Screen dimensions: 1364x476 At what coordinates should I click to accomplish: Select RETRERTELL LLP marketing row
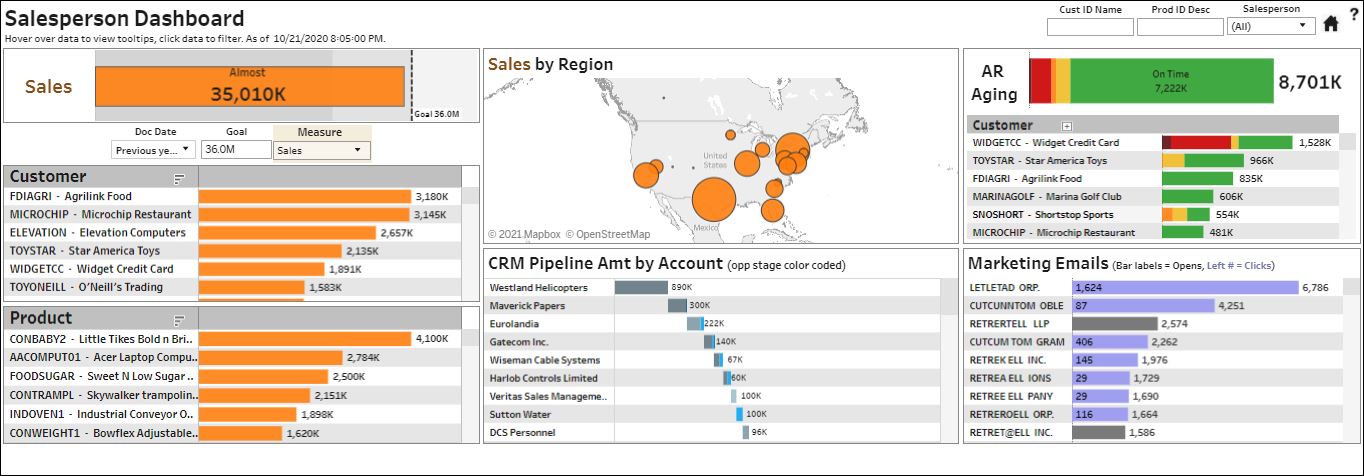pos(1153,323)
